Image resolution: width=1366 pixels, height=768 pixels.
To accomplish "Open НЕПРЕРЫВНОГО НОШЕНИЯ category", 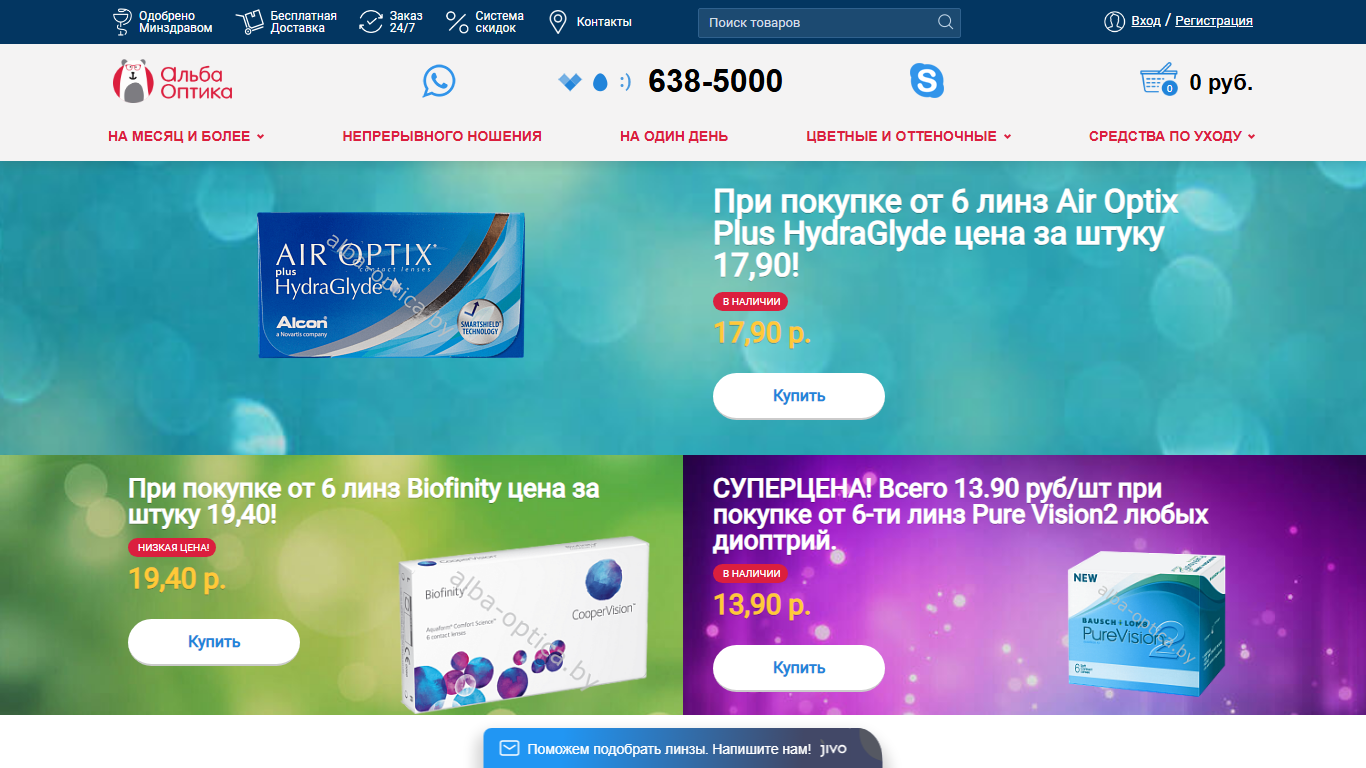I will (442, 136).
